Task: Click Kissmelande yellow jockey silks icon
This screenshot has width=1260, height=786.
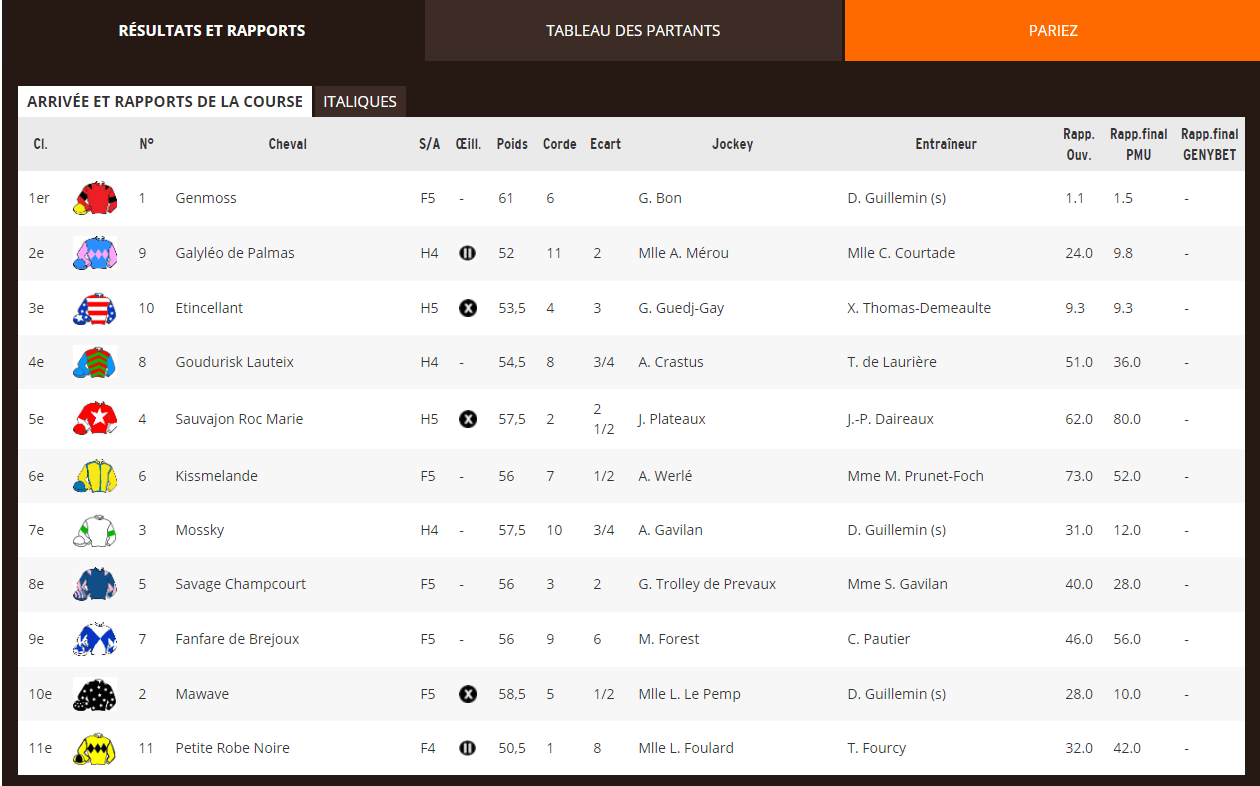Action: (95, 476)
